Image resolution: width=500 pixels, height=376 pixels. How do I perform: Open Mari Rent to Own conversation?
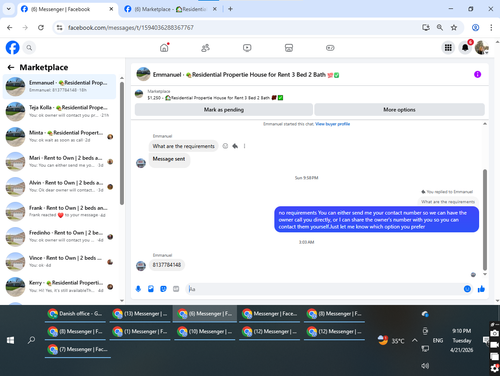click(x=59, y=162)
